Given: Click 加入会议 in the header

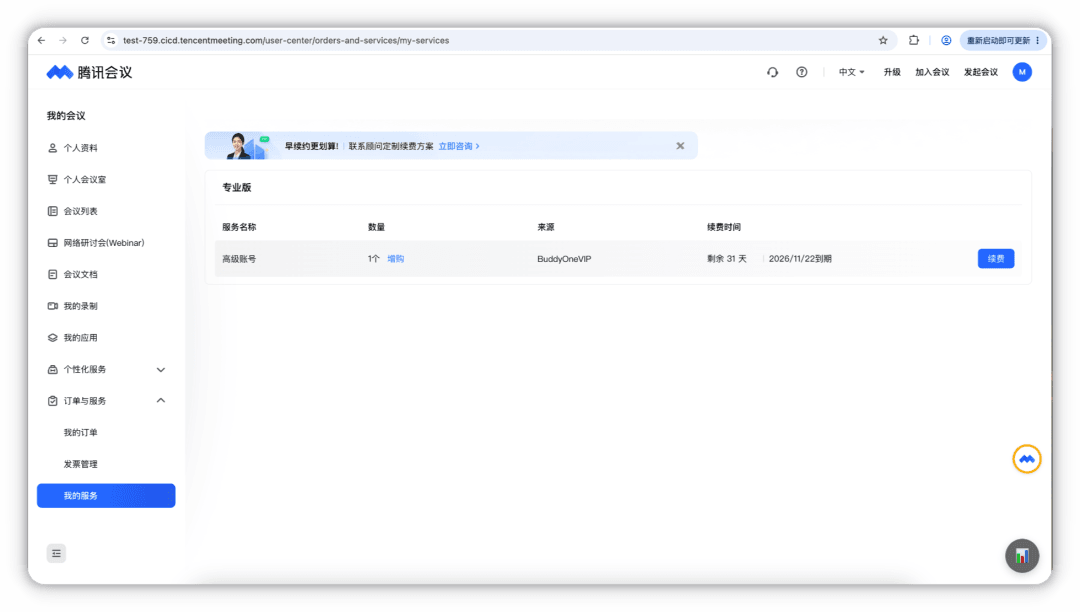Looking at the screenshot, I should coord(932,72).
